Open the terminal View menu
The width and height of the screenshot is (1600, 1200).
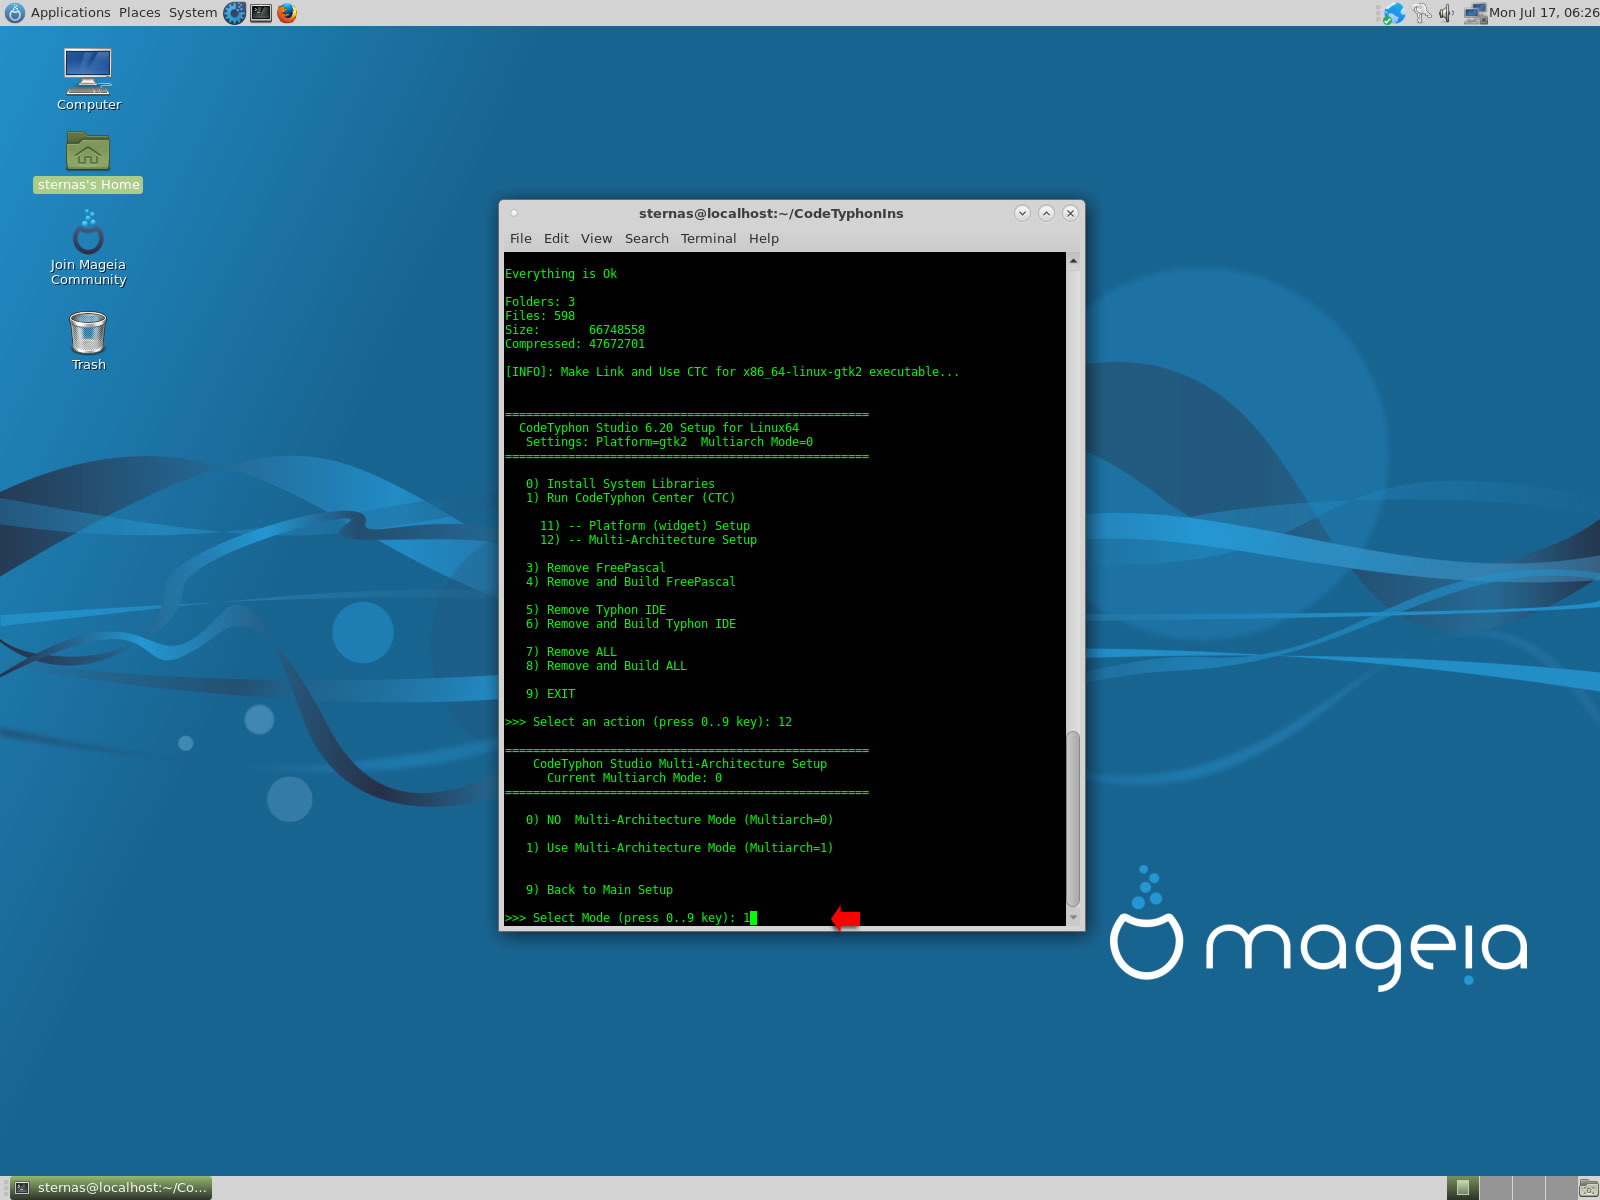(596, 238)
